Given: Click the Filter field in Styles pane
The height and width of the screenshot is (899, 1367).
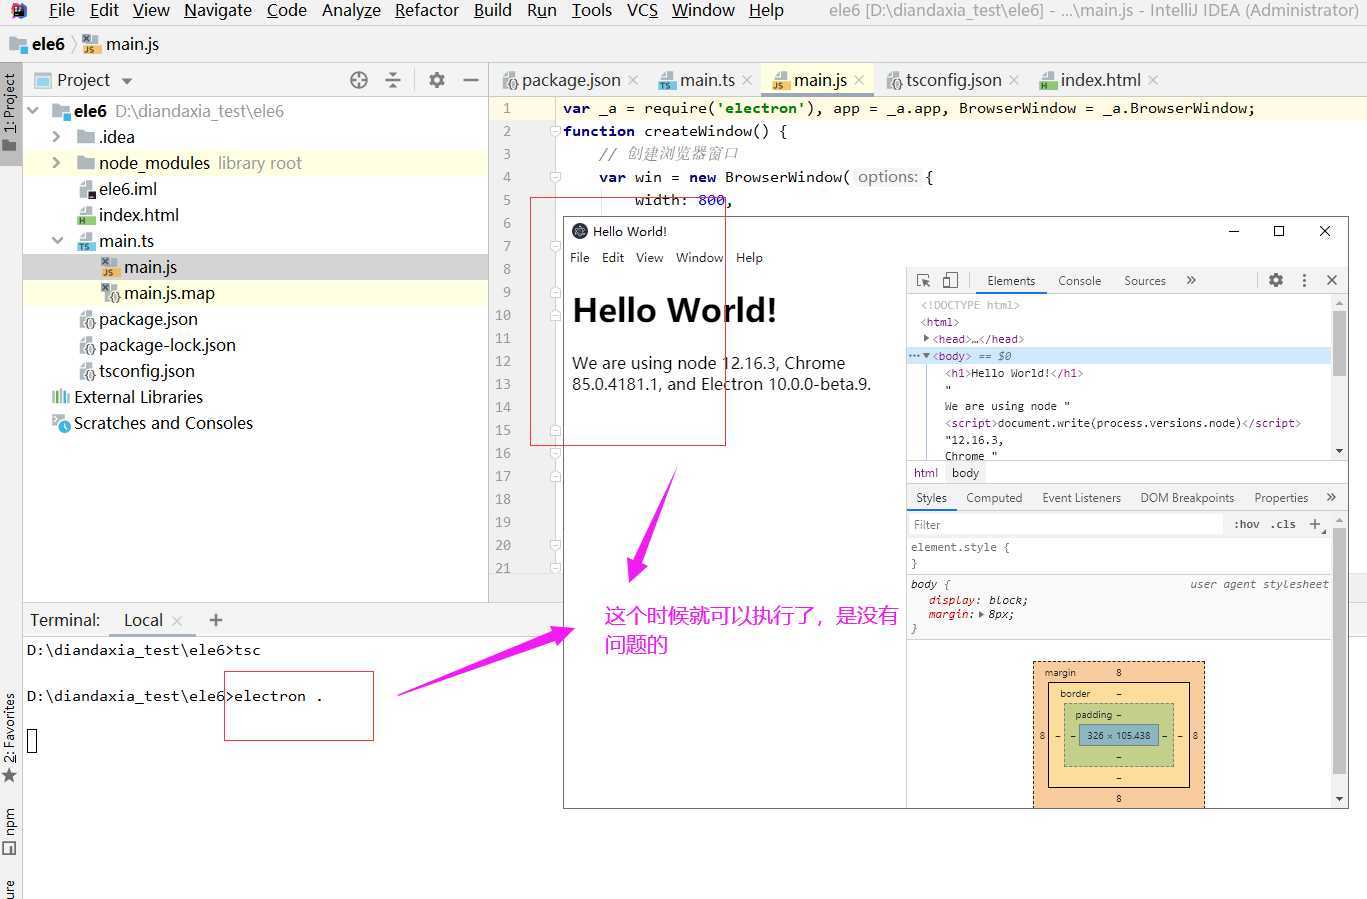Looking at the screenshot, I should [x=1065, y=524].
